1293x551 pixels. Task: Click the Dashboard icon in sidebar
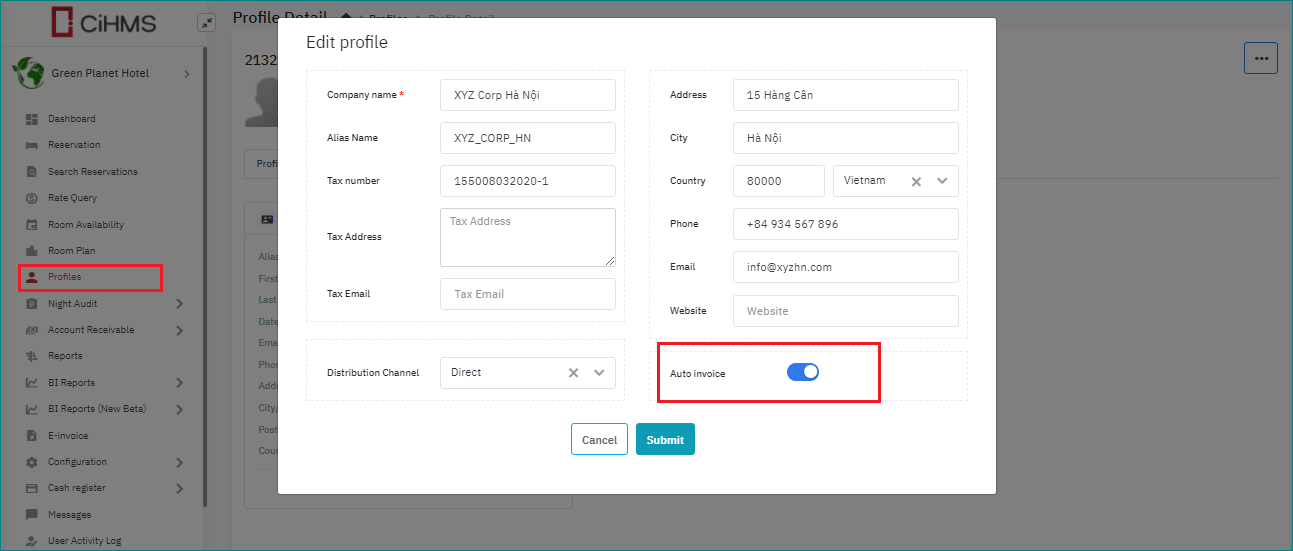(x=31, y=119)
